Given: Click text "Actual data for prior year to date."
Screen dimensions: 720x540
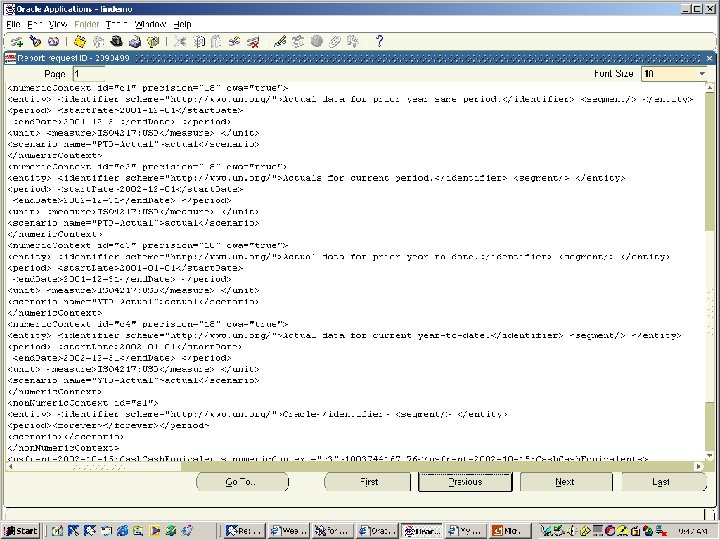Looking at the screenshot, I should [x=382, y=257].
